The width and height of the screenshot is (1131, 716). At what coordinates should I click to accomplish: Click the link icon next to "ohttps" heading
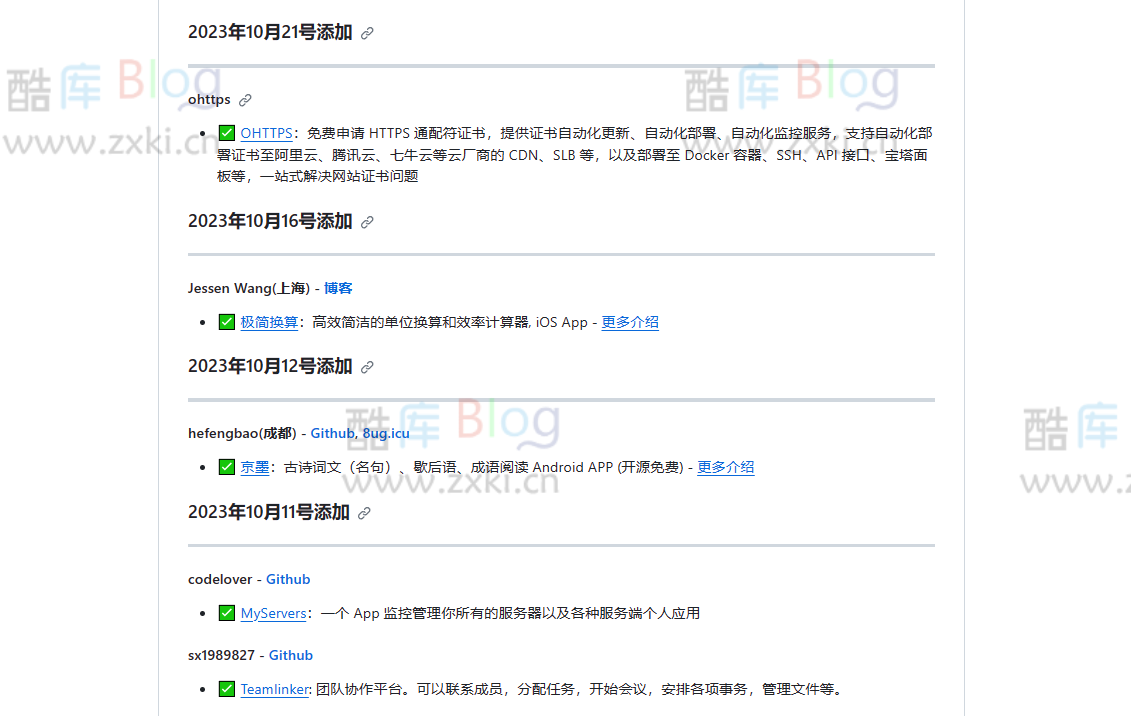point(246,100)
